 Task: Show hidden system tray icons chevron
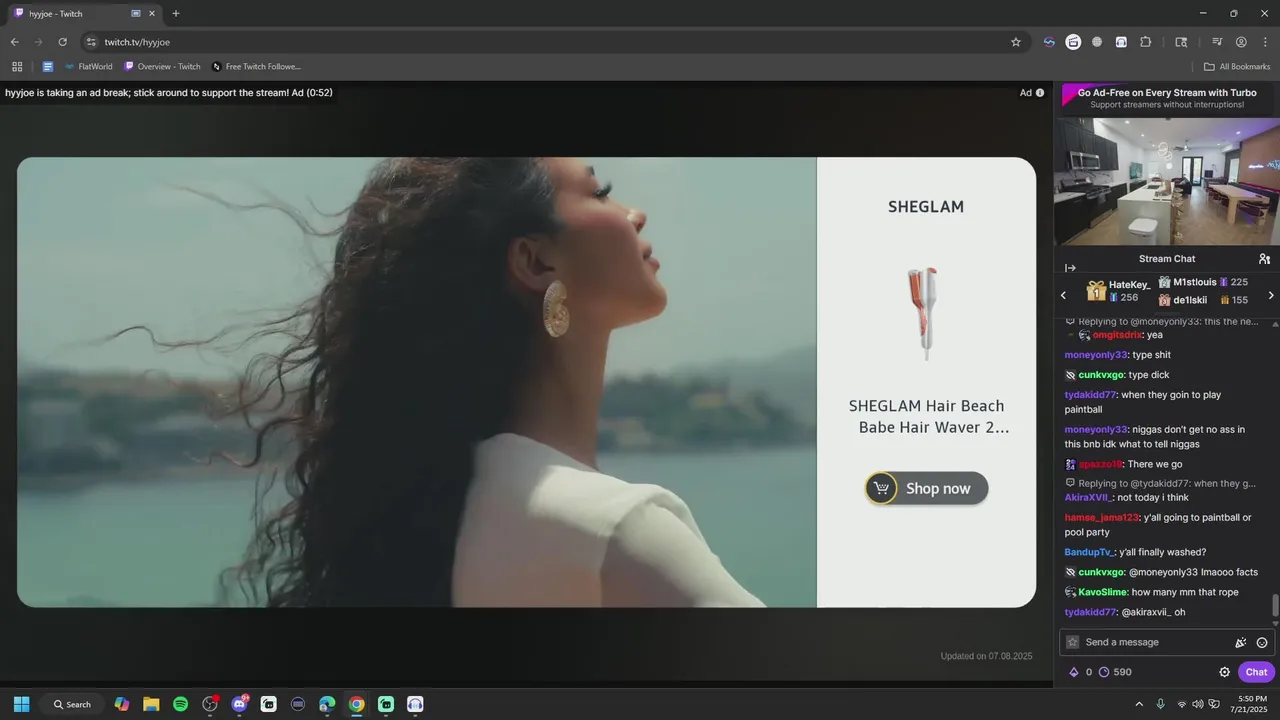coord(1139,704)
